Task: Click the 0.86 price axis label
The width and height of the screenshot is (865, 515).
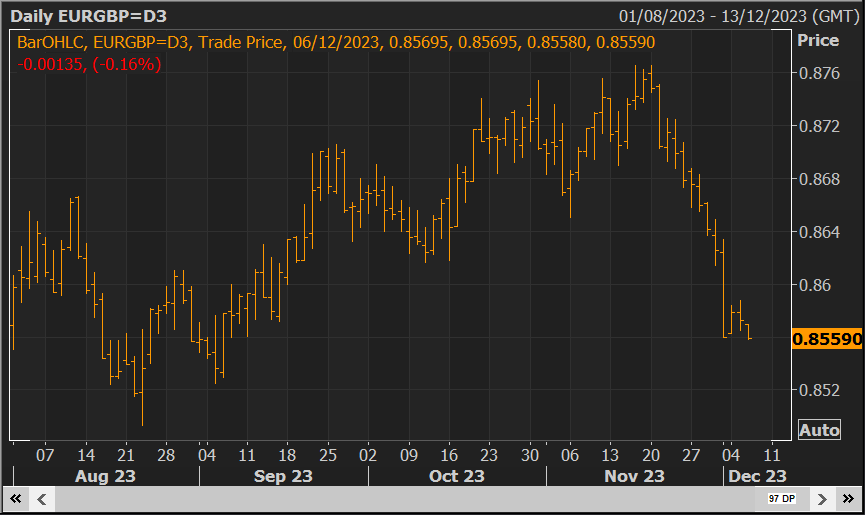Action: tap(815, 285)
